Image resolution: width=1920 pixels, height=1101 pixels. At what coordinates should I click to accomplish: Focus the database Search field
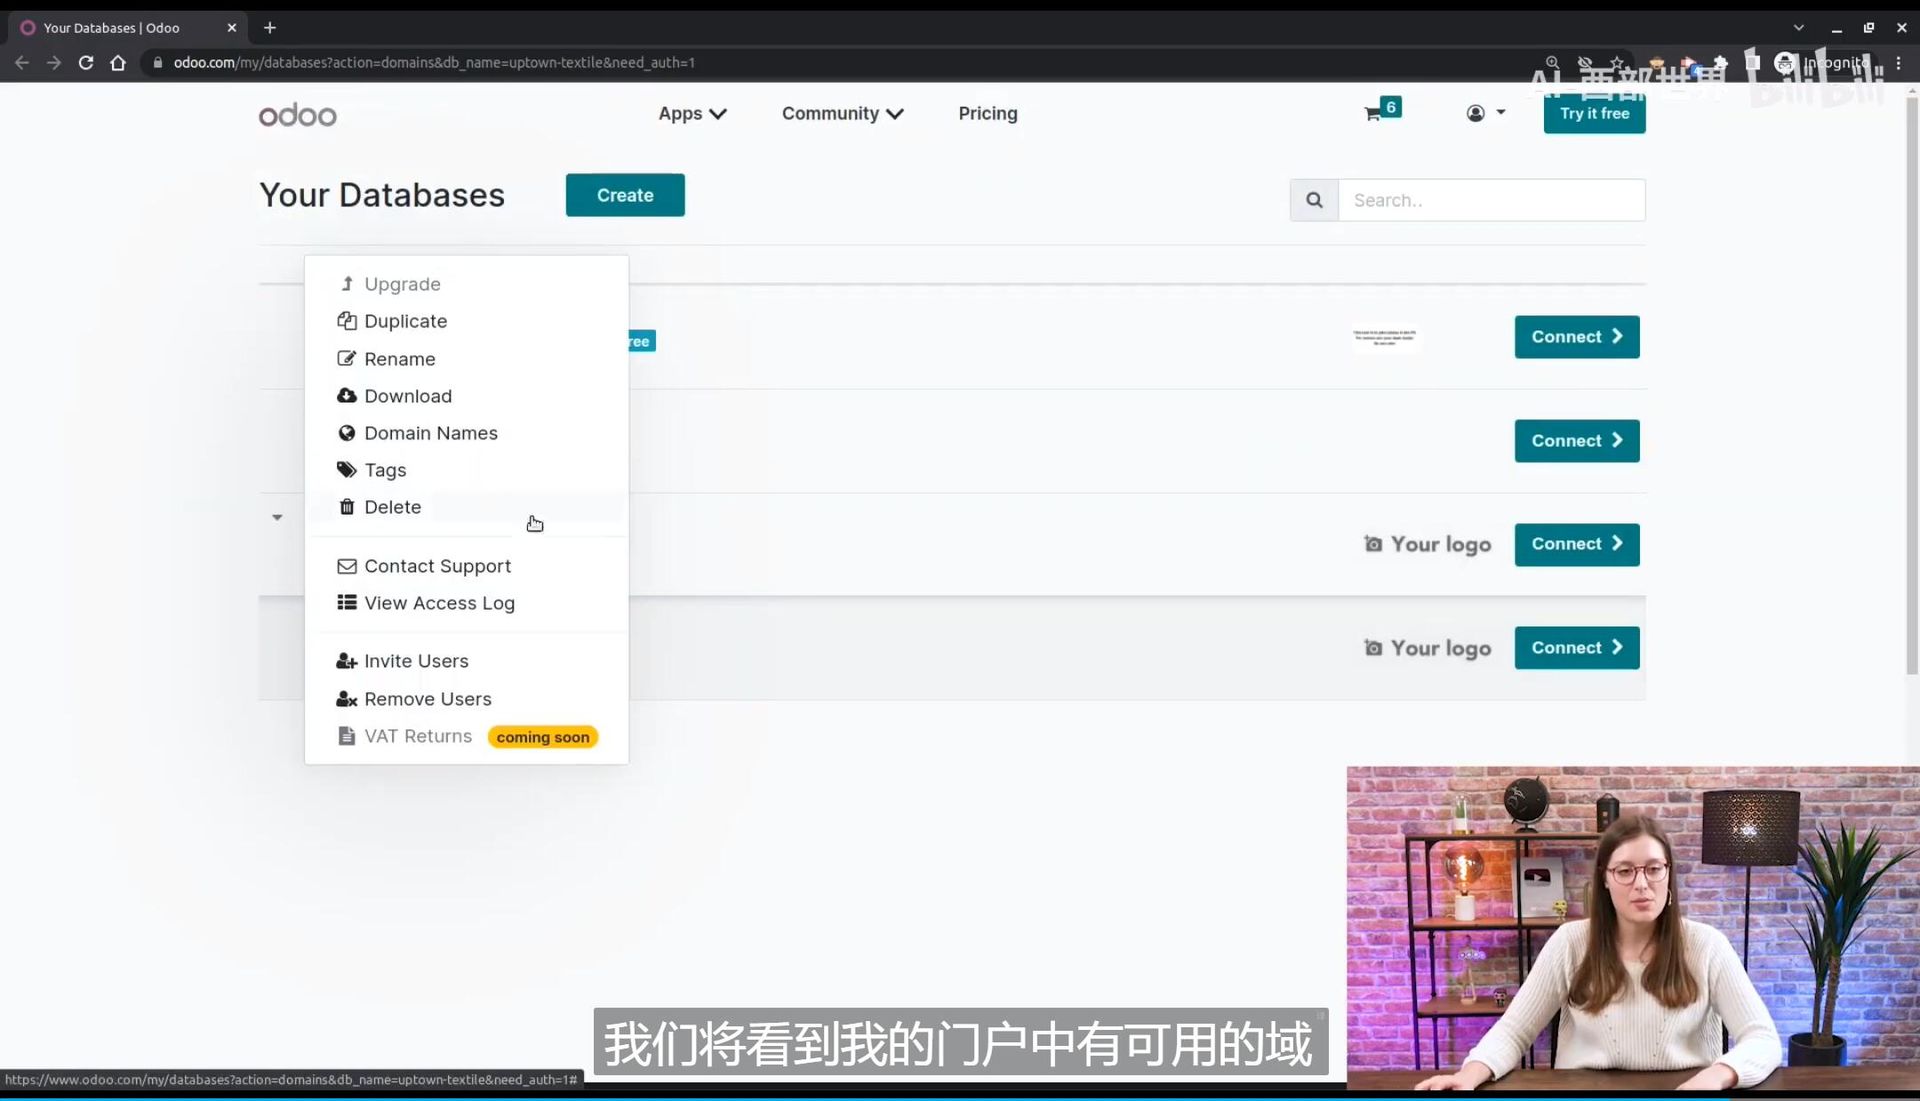point(1491,200)
